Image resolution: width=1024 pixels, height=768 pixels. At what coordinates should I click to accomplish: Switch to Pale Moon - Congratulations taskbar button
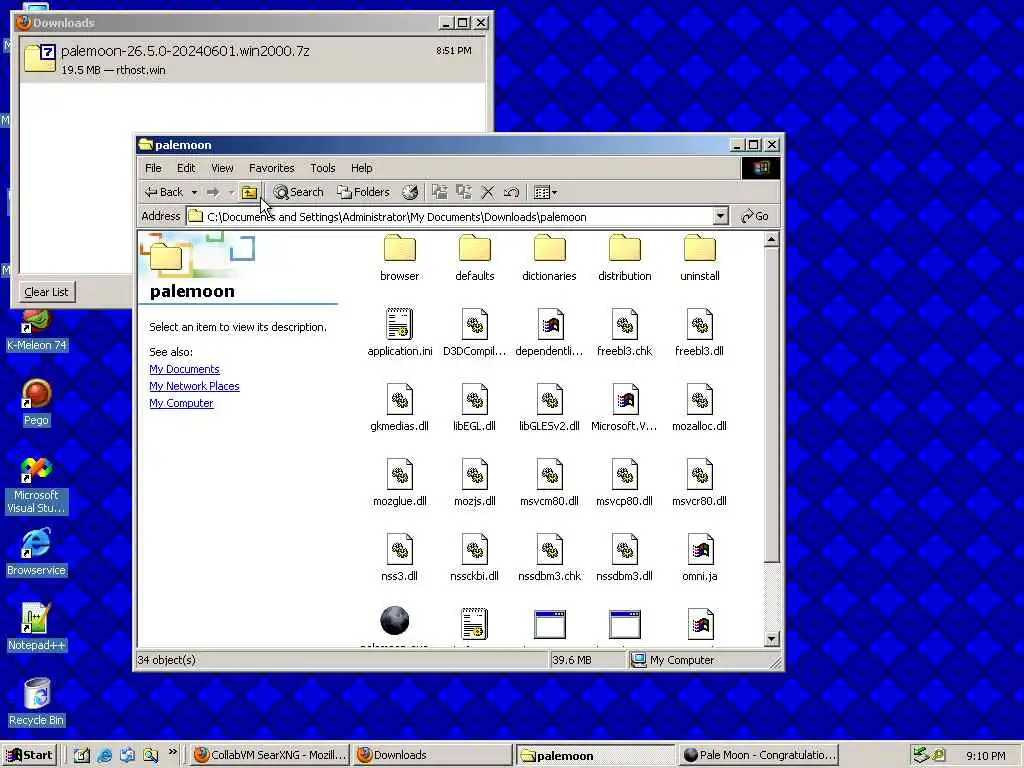(x=759, y=755)
